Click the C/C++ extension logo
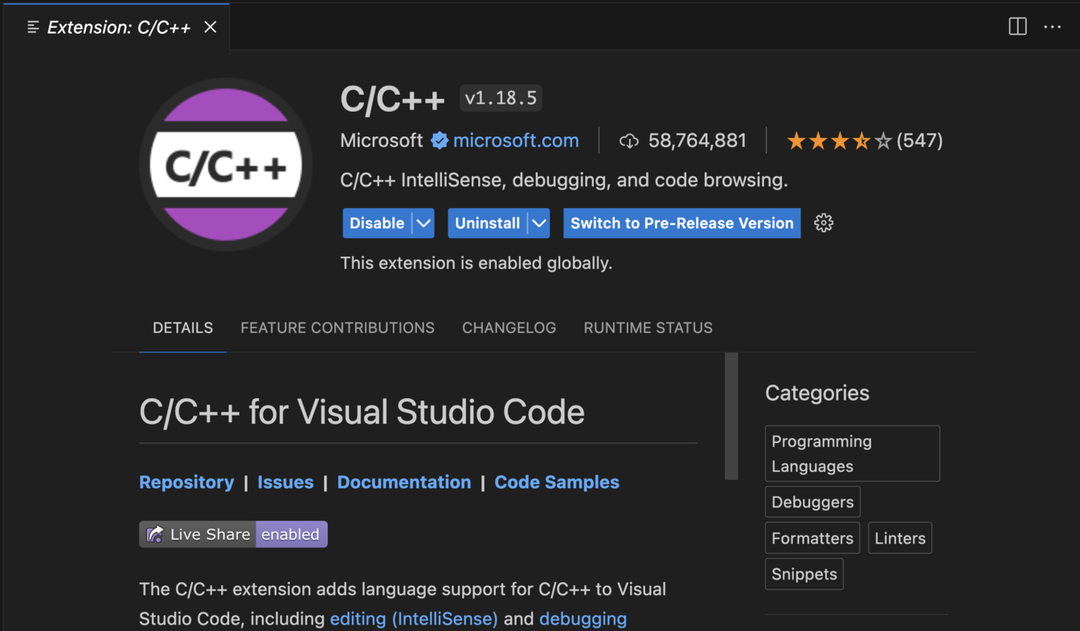 tap(225, 163)
